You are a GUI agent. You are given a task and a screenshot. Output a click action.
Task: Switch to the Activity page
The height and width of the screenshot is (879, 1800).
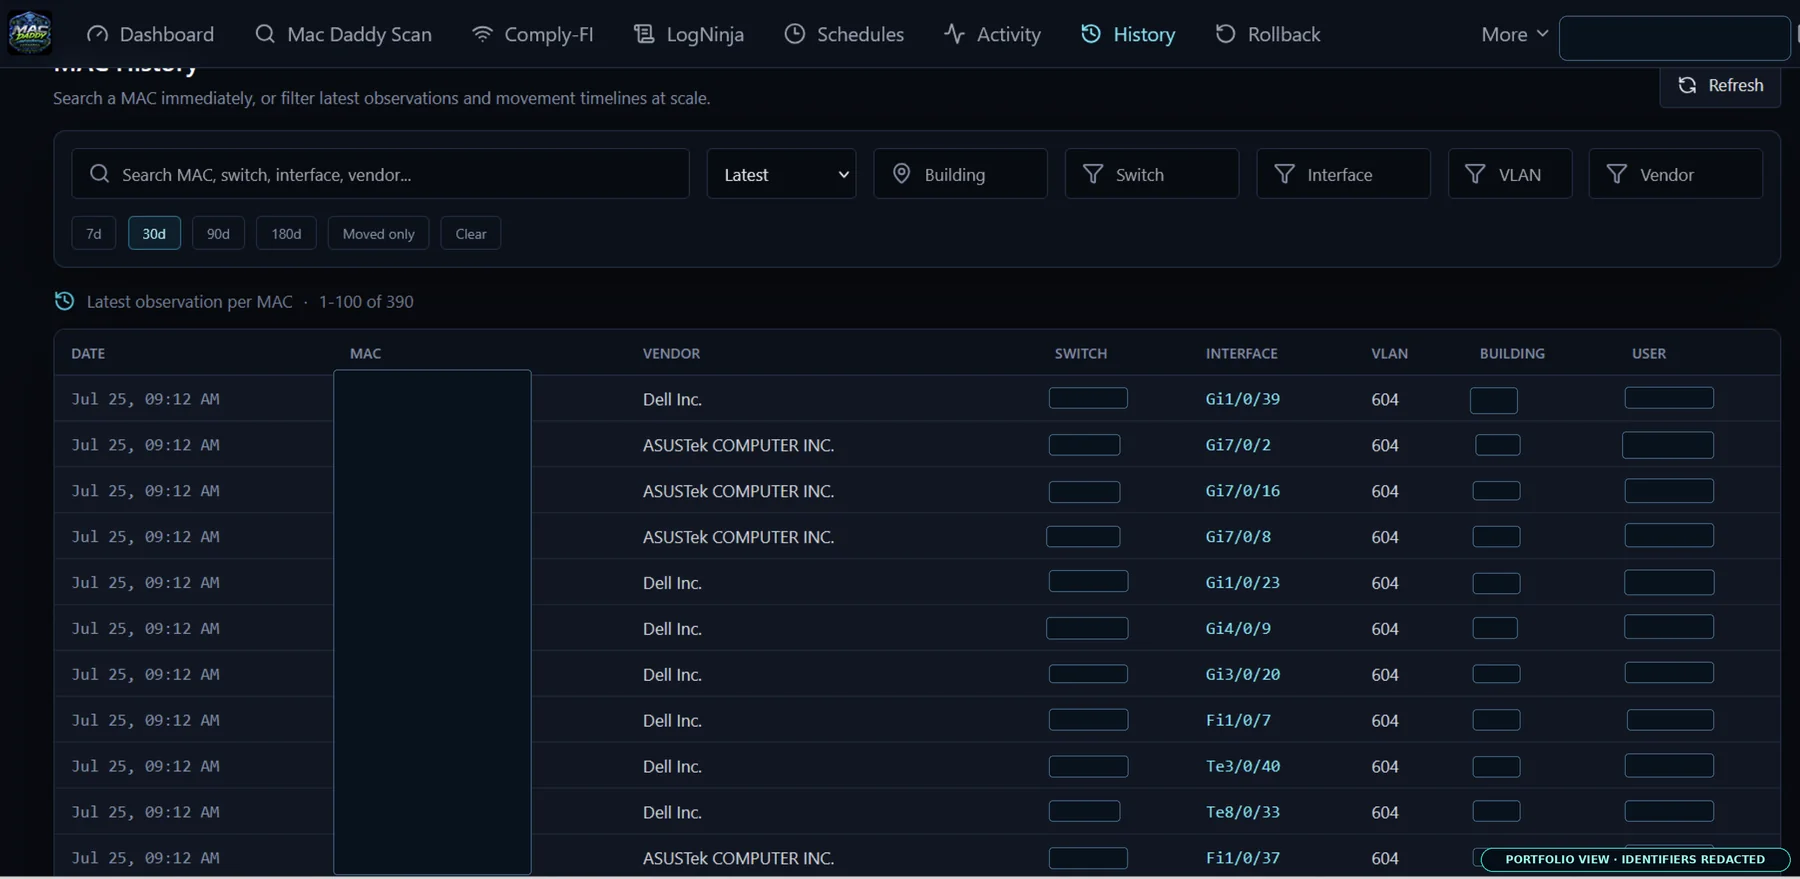tap(993, 34)
